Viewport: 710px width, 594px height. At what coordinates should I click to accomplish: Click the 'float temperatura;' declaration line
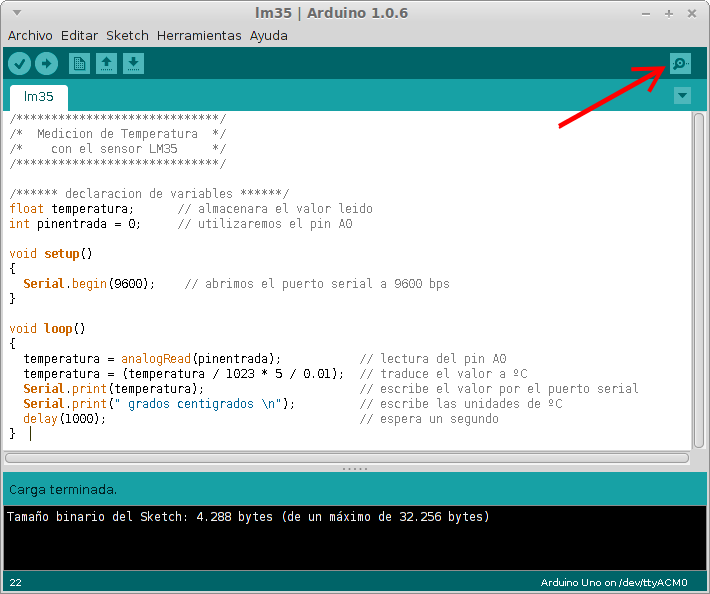click(72, 209)
